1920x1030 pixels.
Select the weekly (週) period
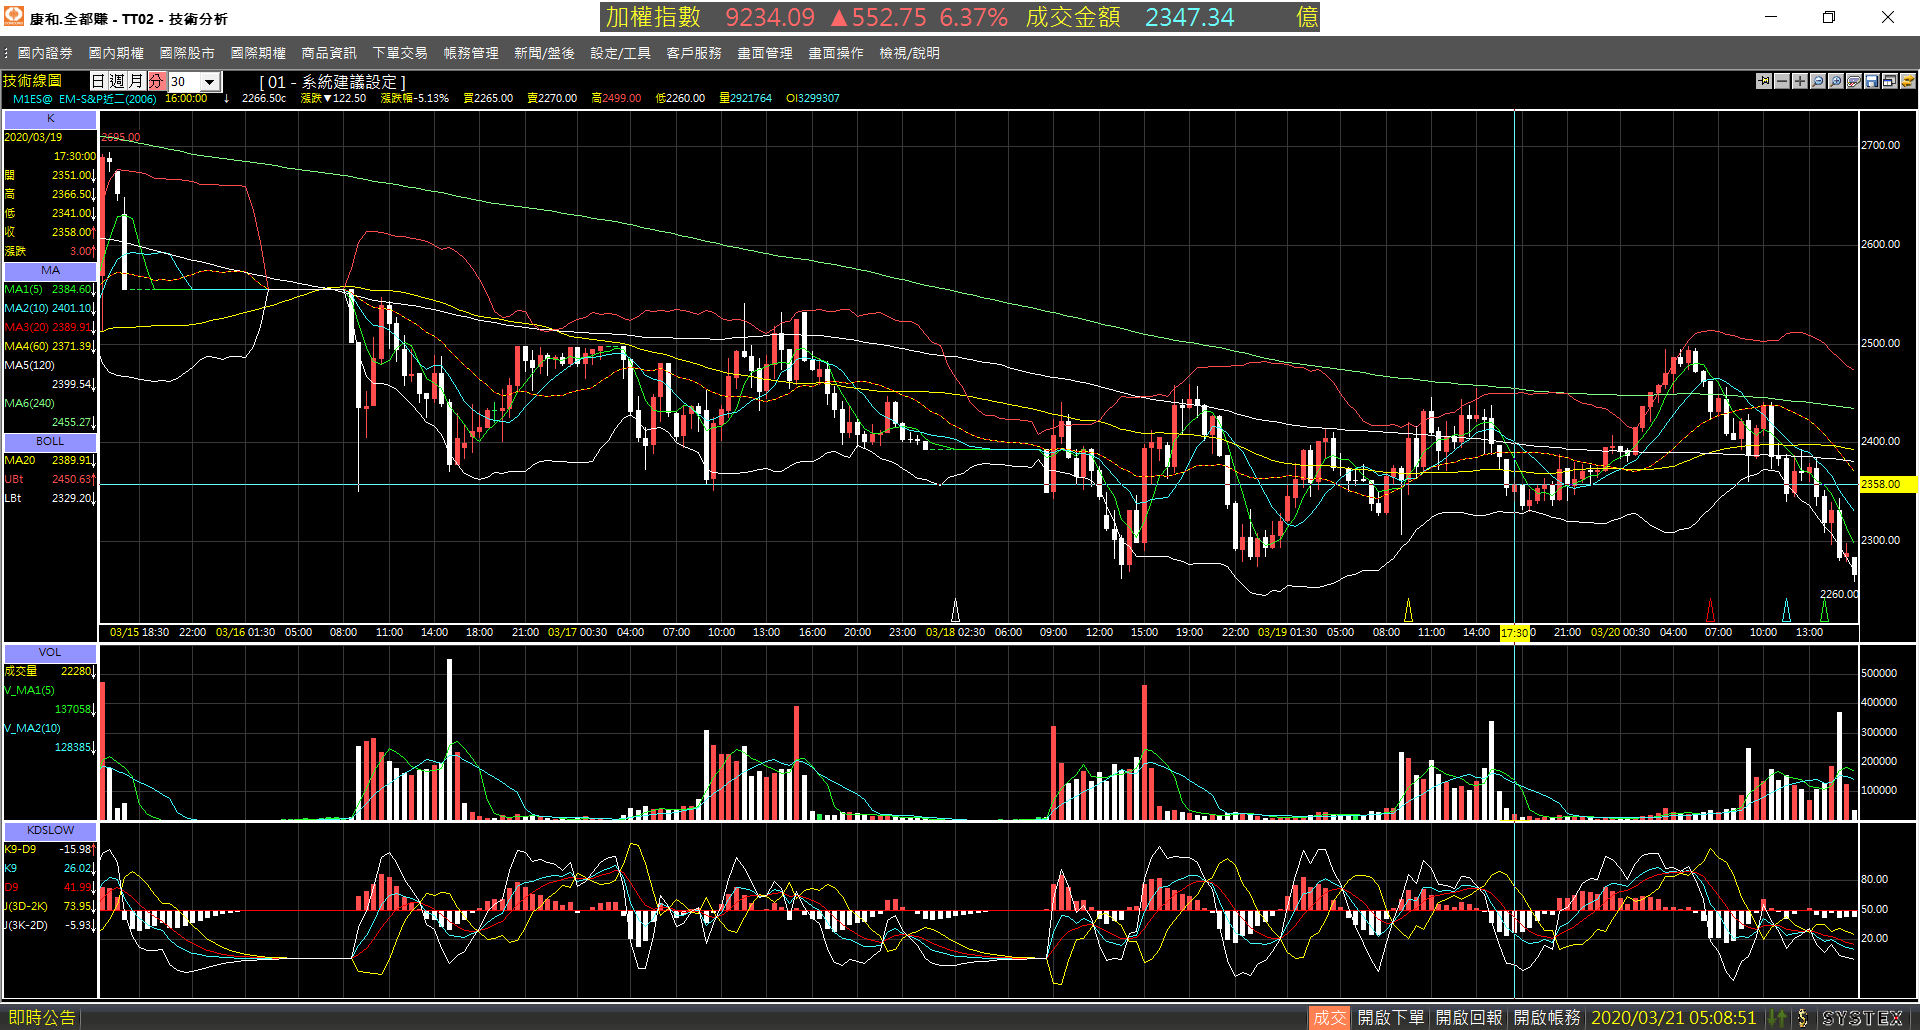pyautogui.click(x=118, y=81)
